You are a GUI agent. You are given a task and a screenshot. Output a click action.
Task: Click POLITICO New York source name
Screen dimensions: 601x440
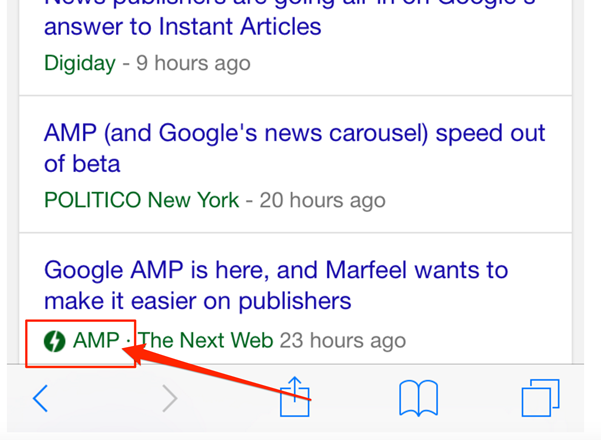[141, 200]
